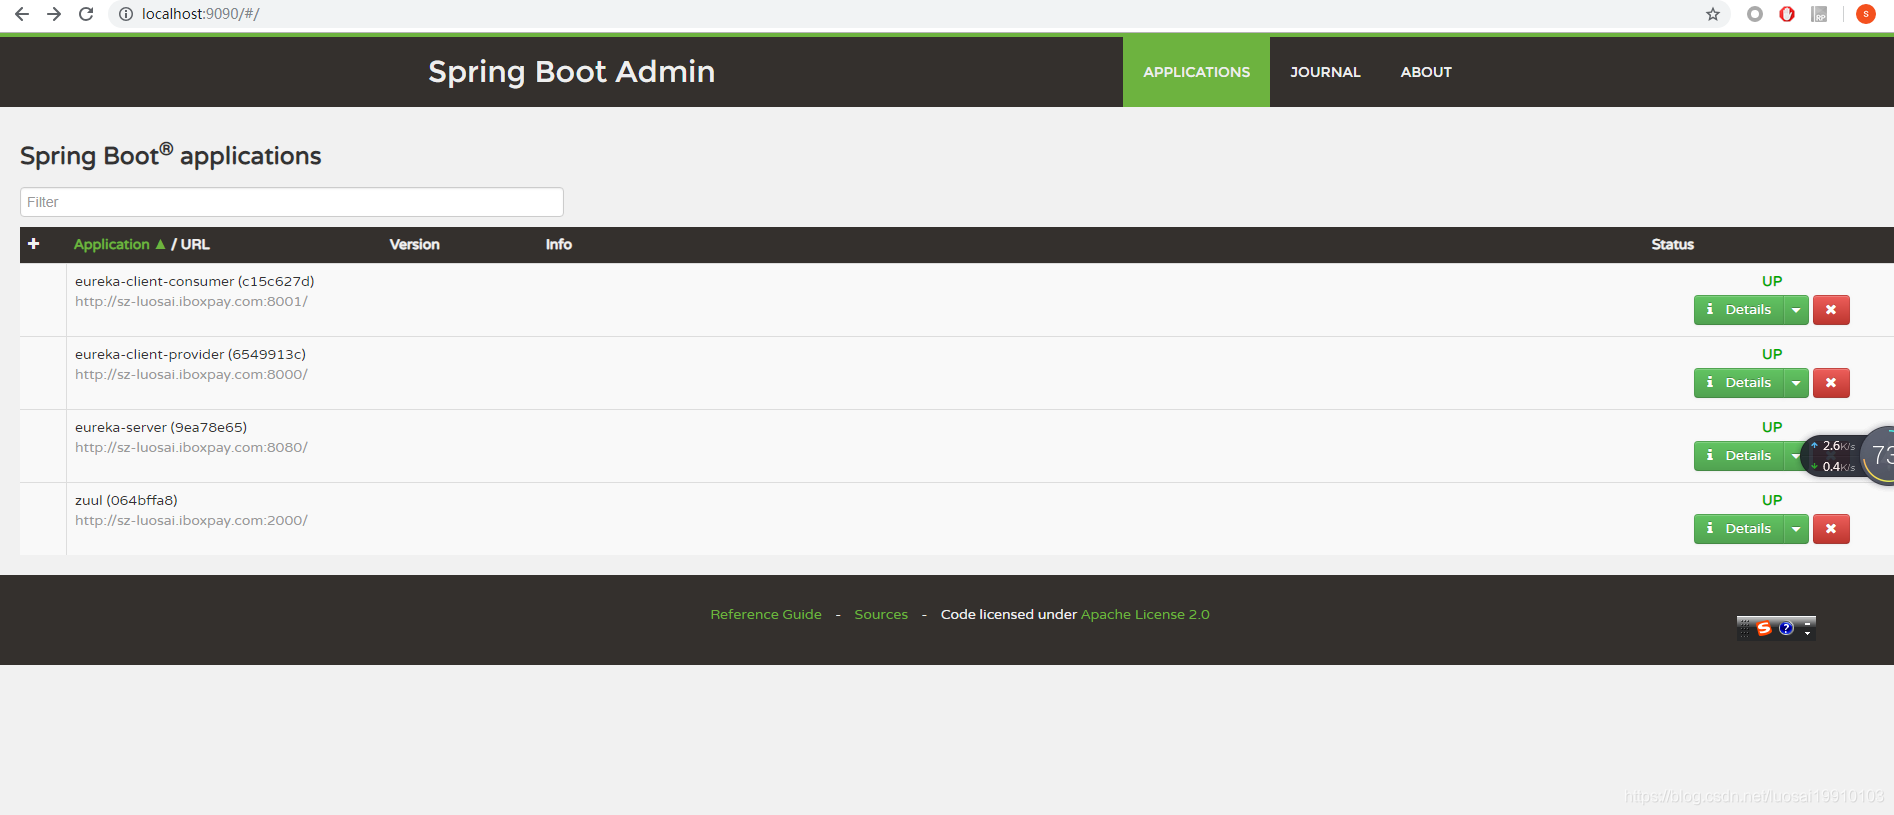Click the Sogou input method S icon
The image size is (1894, 815).
[1764, 628]
